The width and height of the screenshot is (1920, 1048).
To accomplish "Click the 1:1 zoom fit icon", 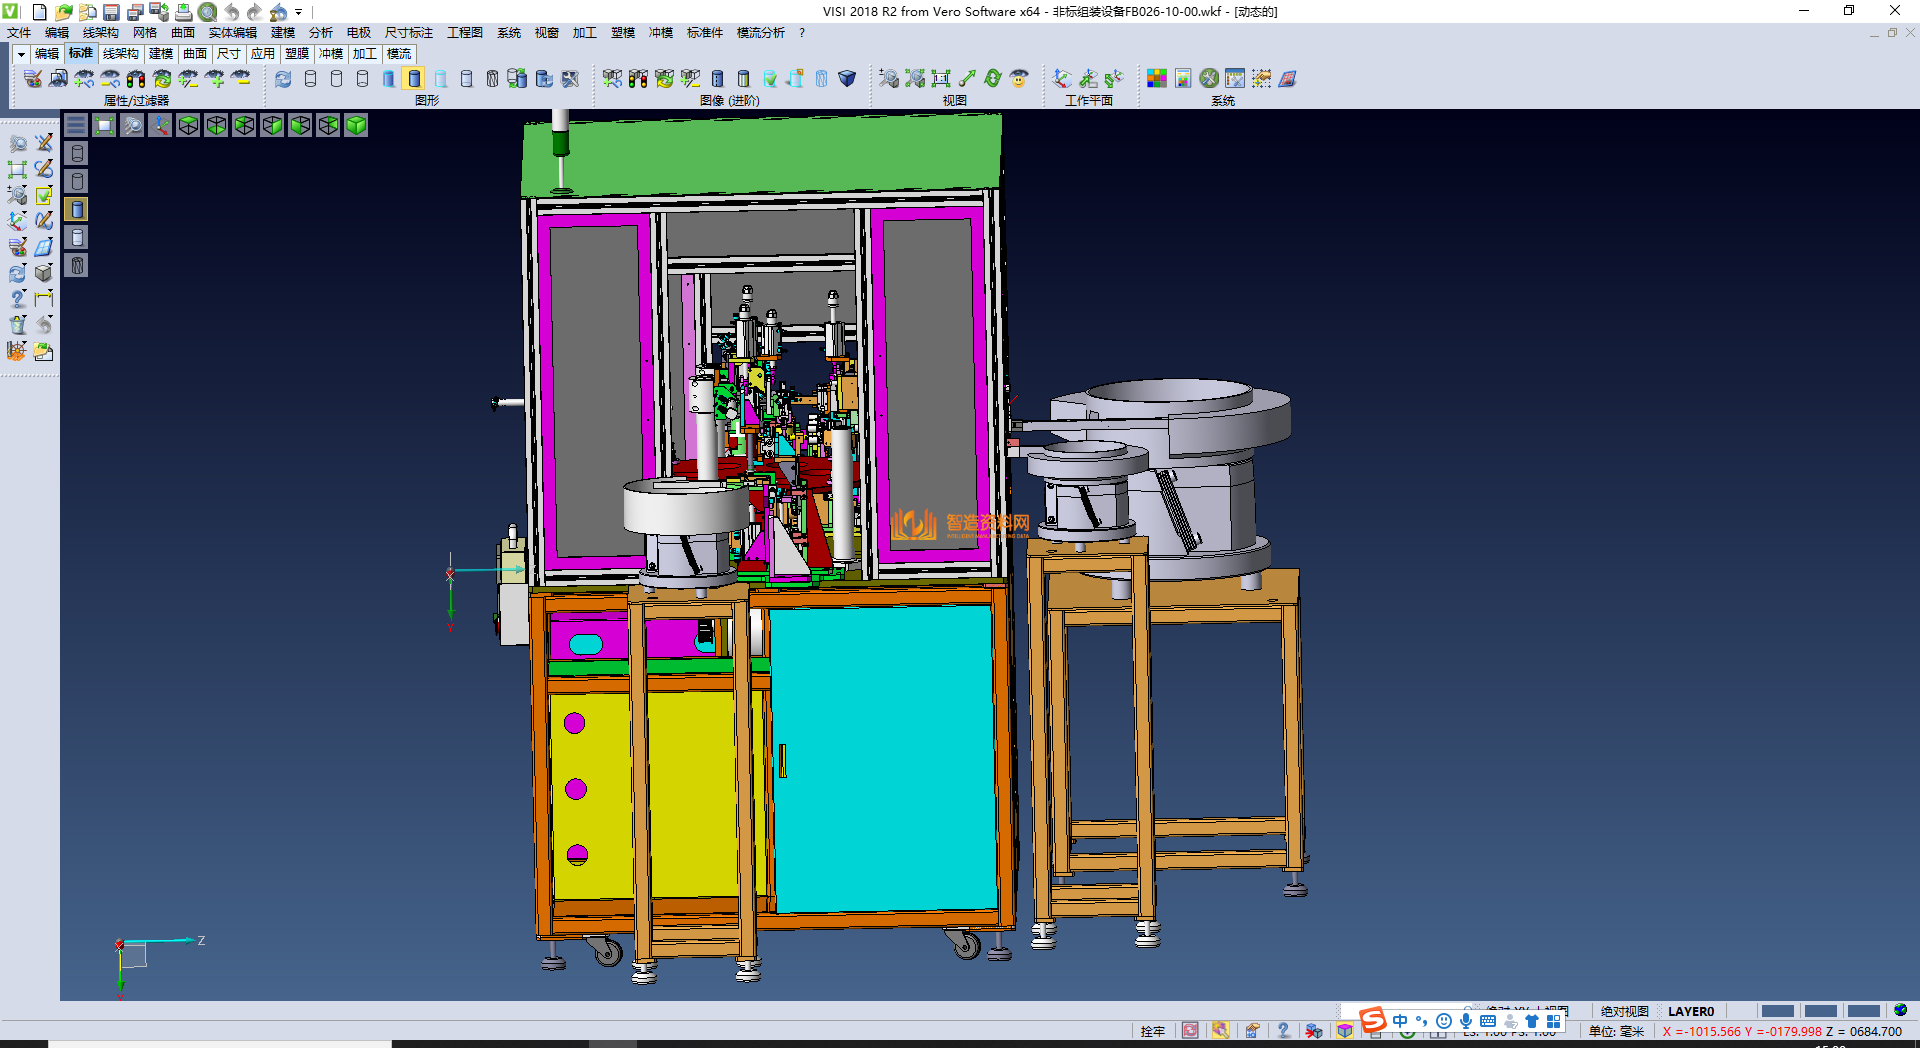I will pos(940,78).
